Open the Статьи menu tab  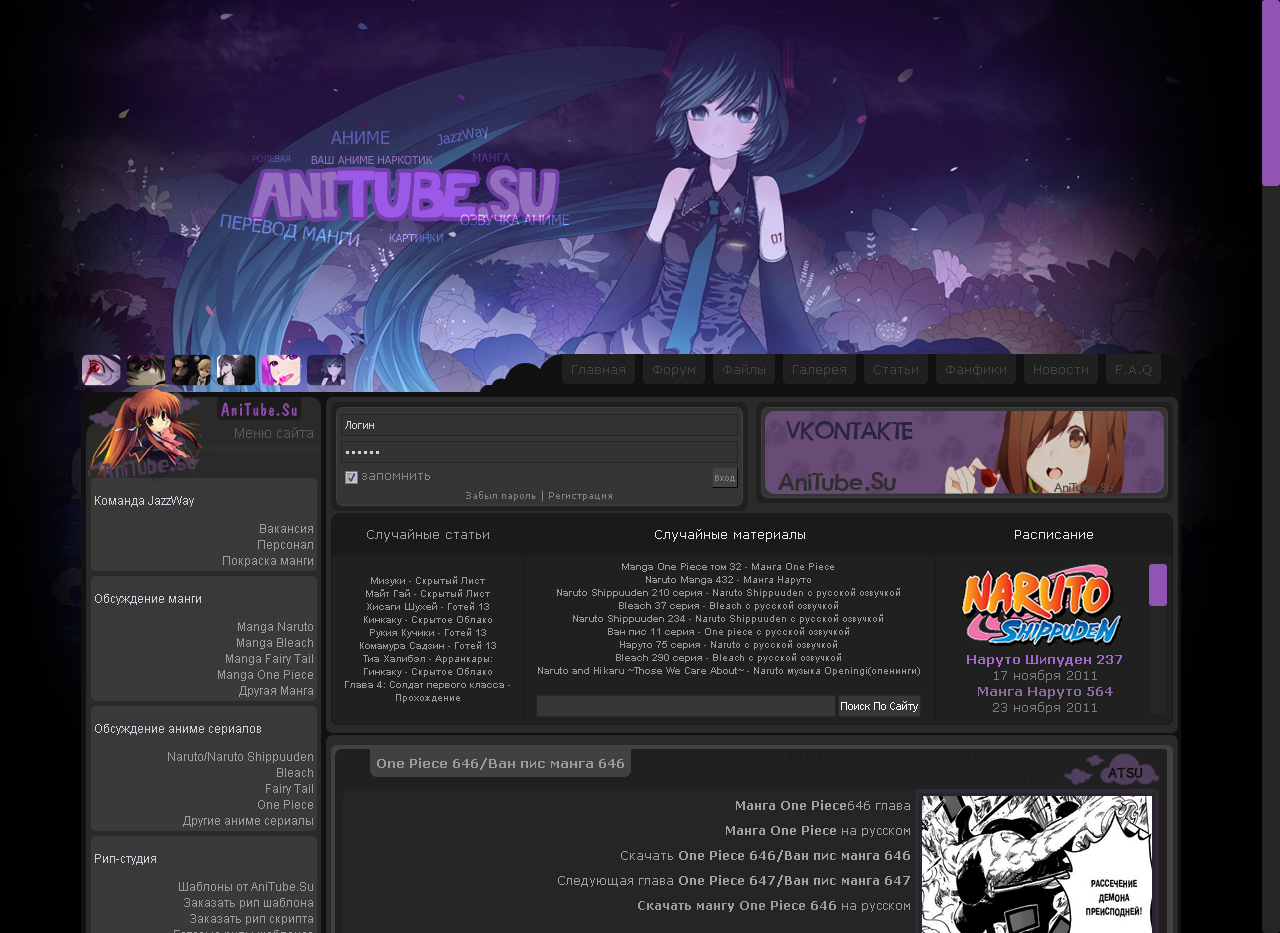(x=896, y=370)
